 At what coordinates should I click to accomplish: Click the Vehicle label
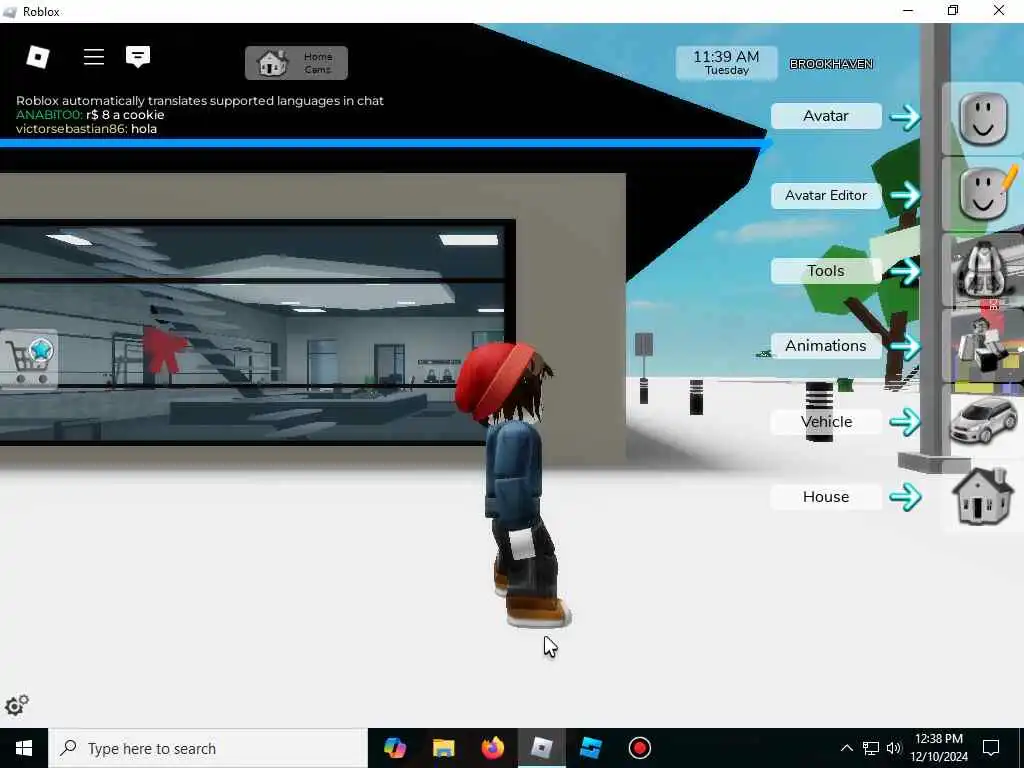826,422
